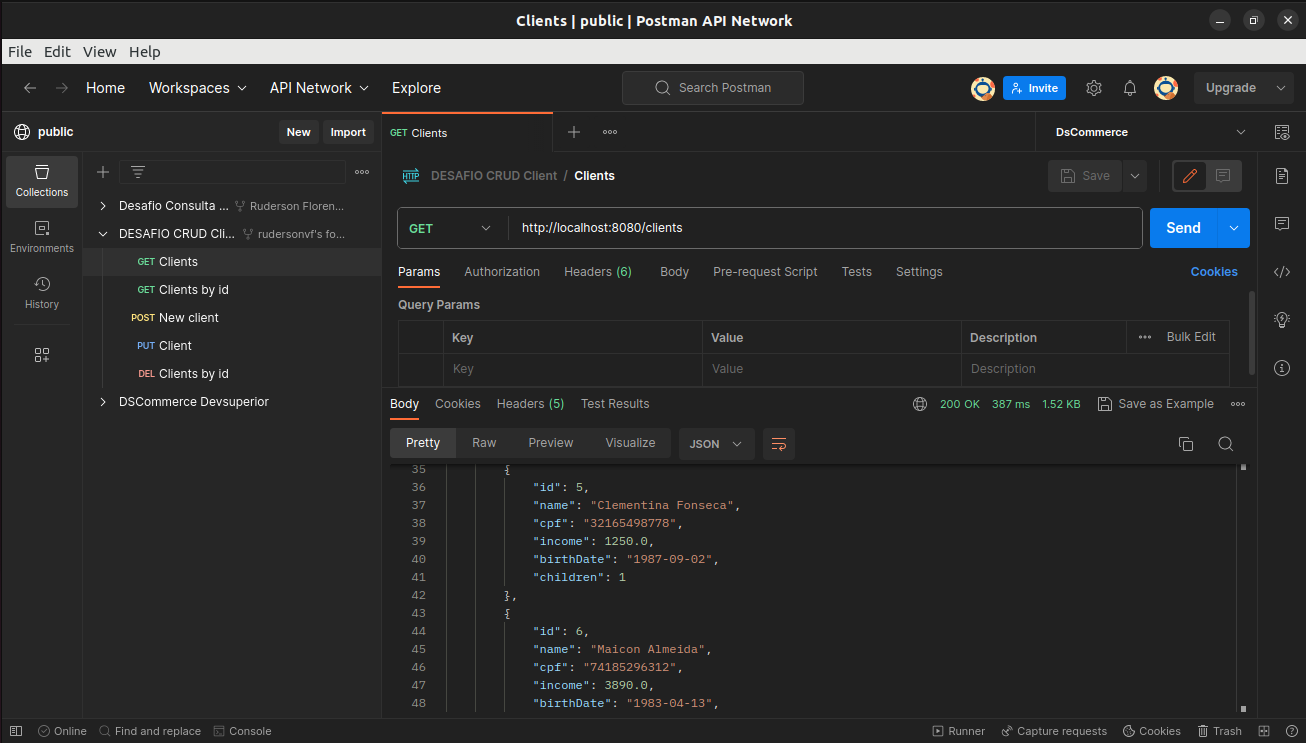1306x743 pixels.
Task: Toggle line wrap in response
Action: [x=779, y=444]
